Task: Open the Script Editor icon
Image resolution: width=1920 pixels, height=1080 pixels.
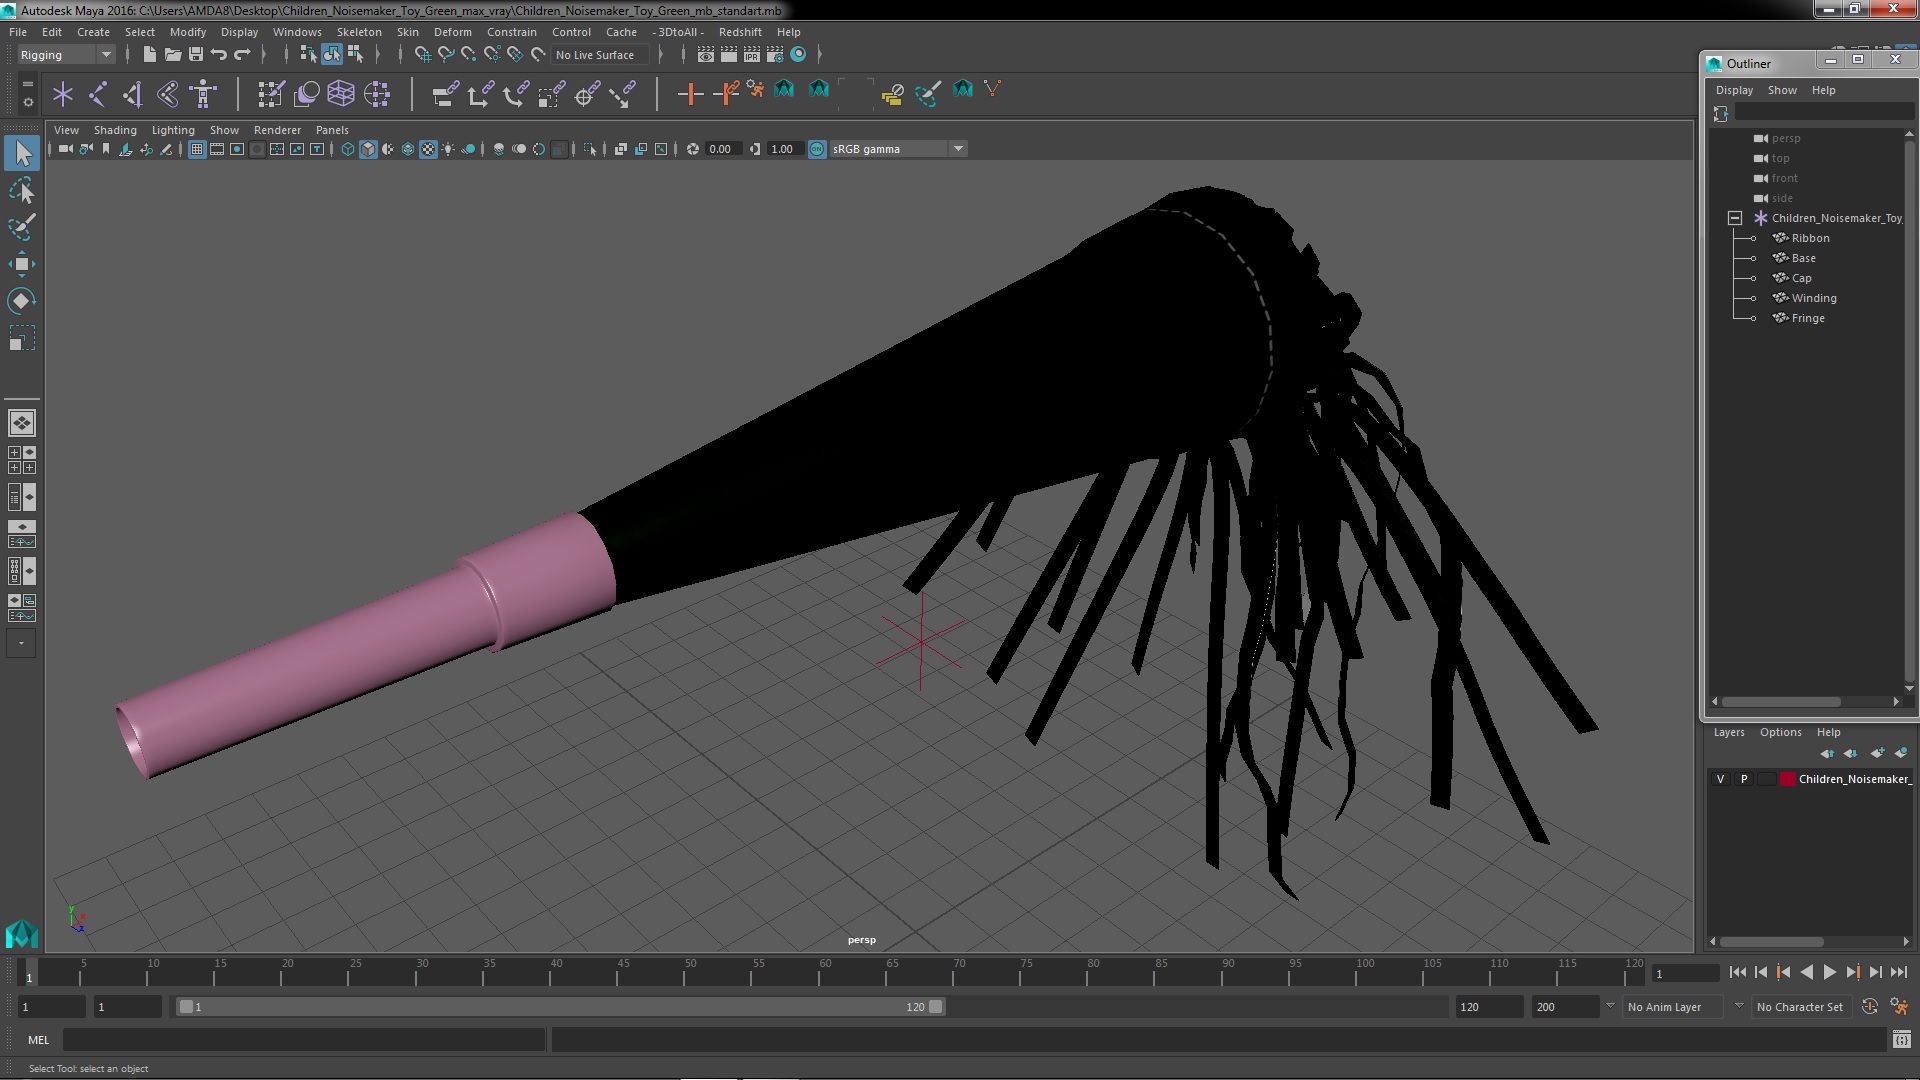Action: 1901,1040
